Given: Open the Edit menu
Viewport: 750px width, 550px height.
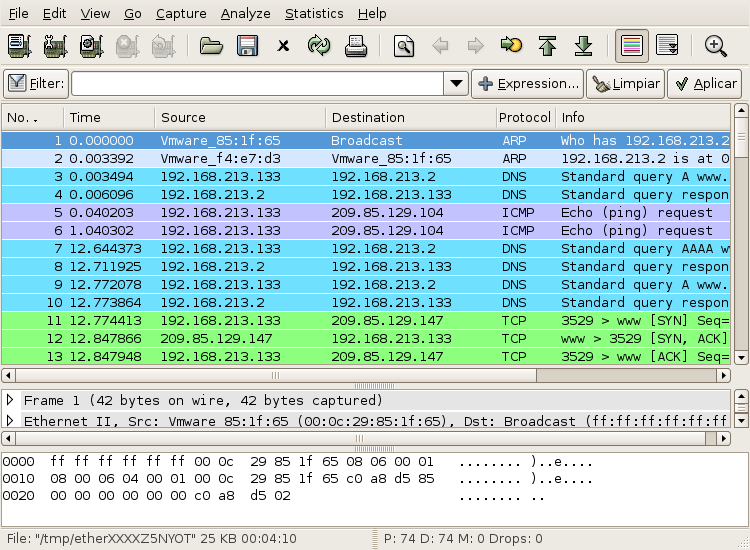Looking at the screenshot, I should 55,13.
